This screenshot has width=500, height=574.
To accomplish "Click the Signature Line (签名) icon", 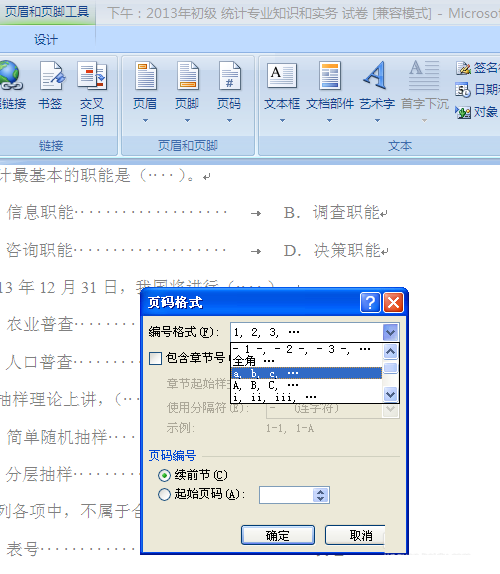I will [x=463, y=68].
